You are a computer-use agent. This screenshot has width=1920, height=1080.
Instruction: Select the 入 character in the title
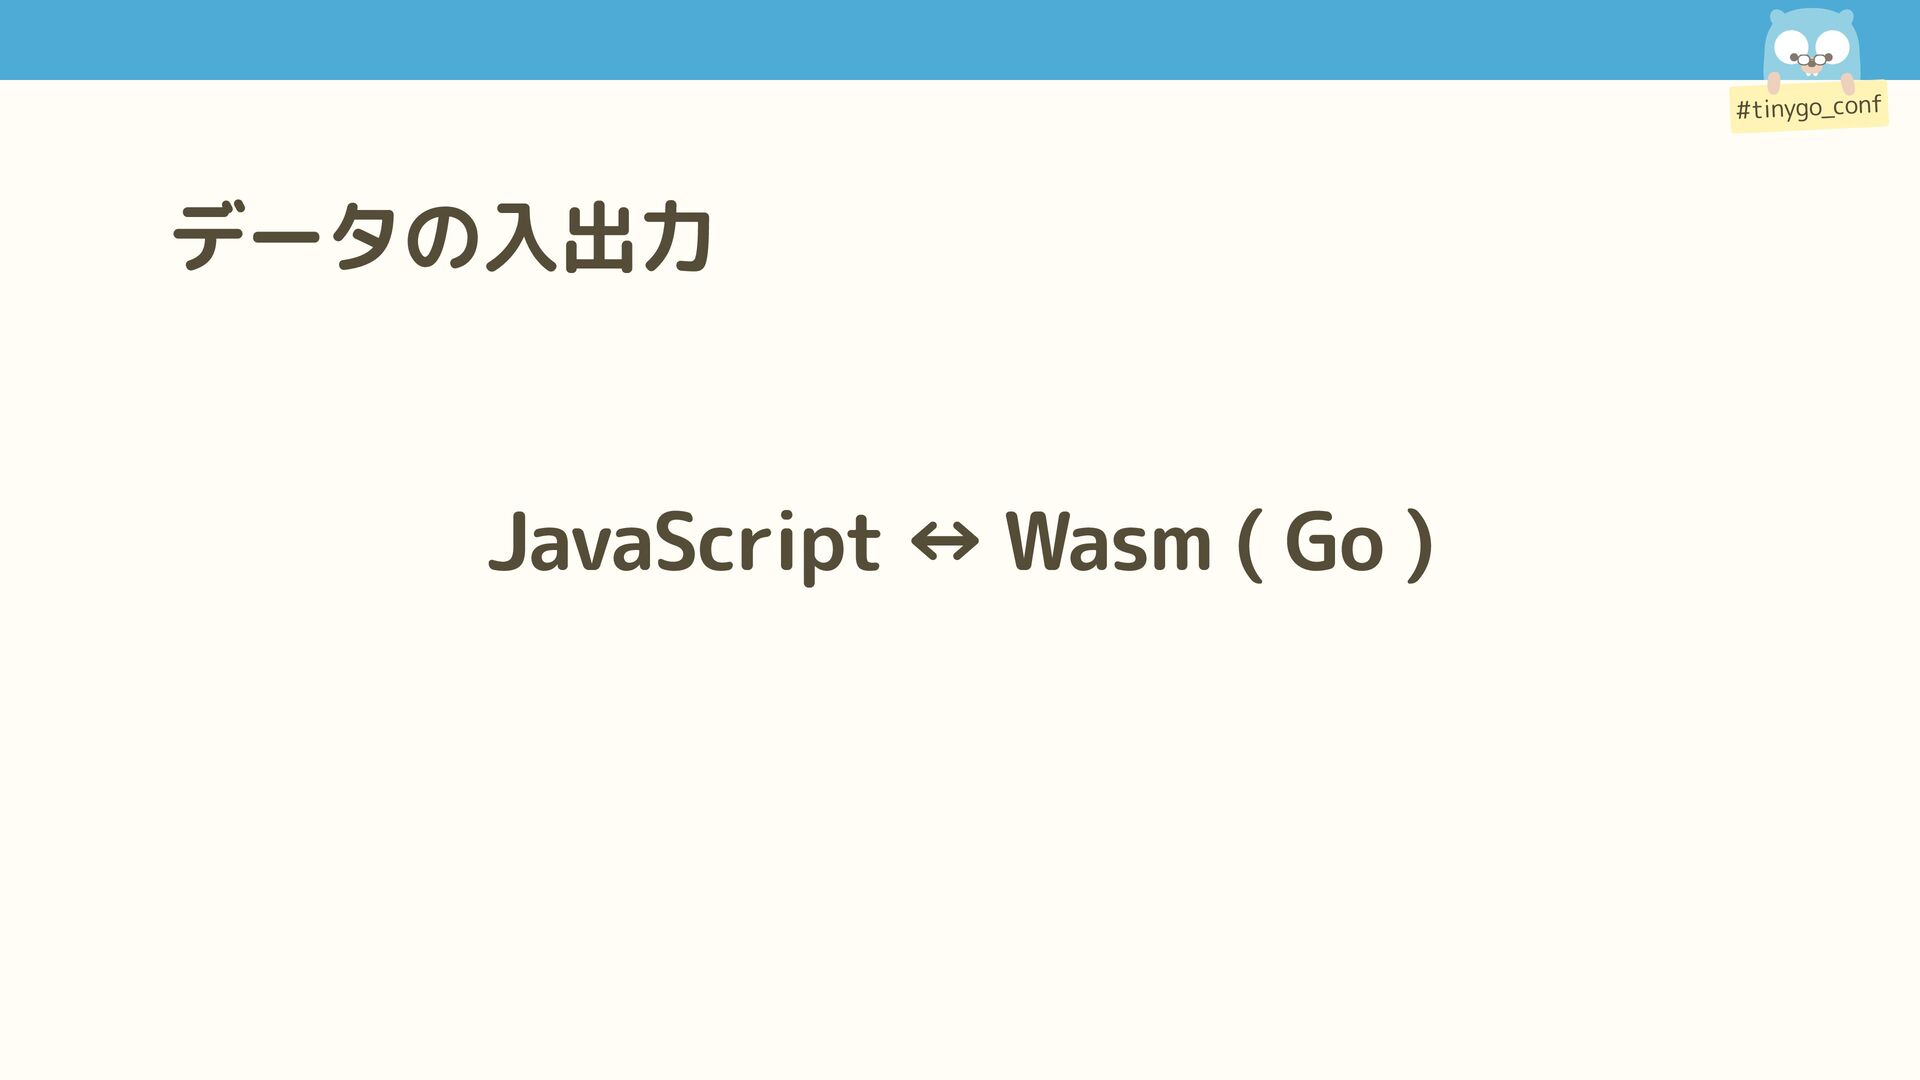(x=521, y=237)
